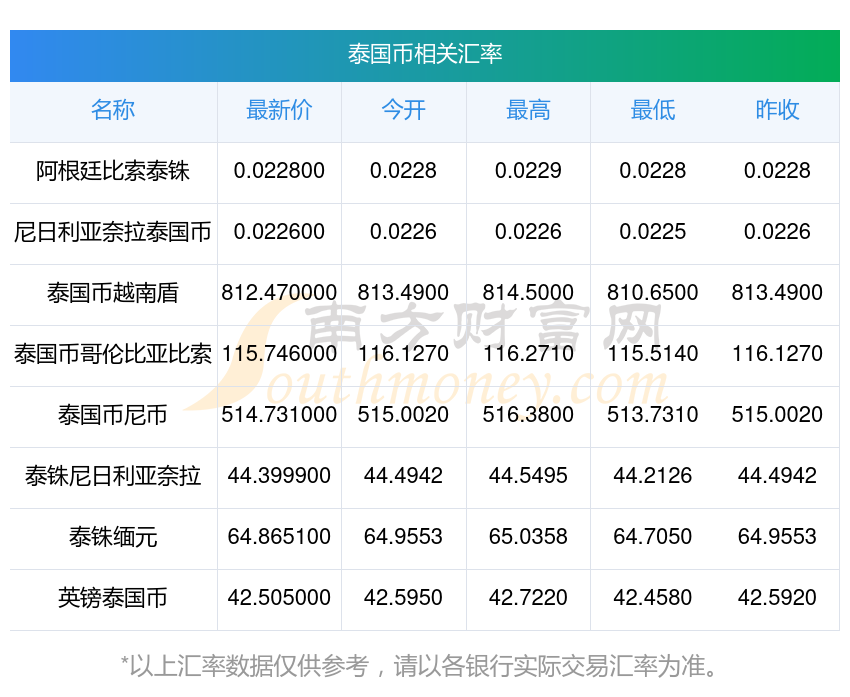
Task: Click the 116.1270 previous close value
Action: (777, 354)
